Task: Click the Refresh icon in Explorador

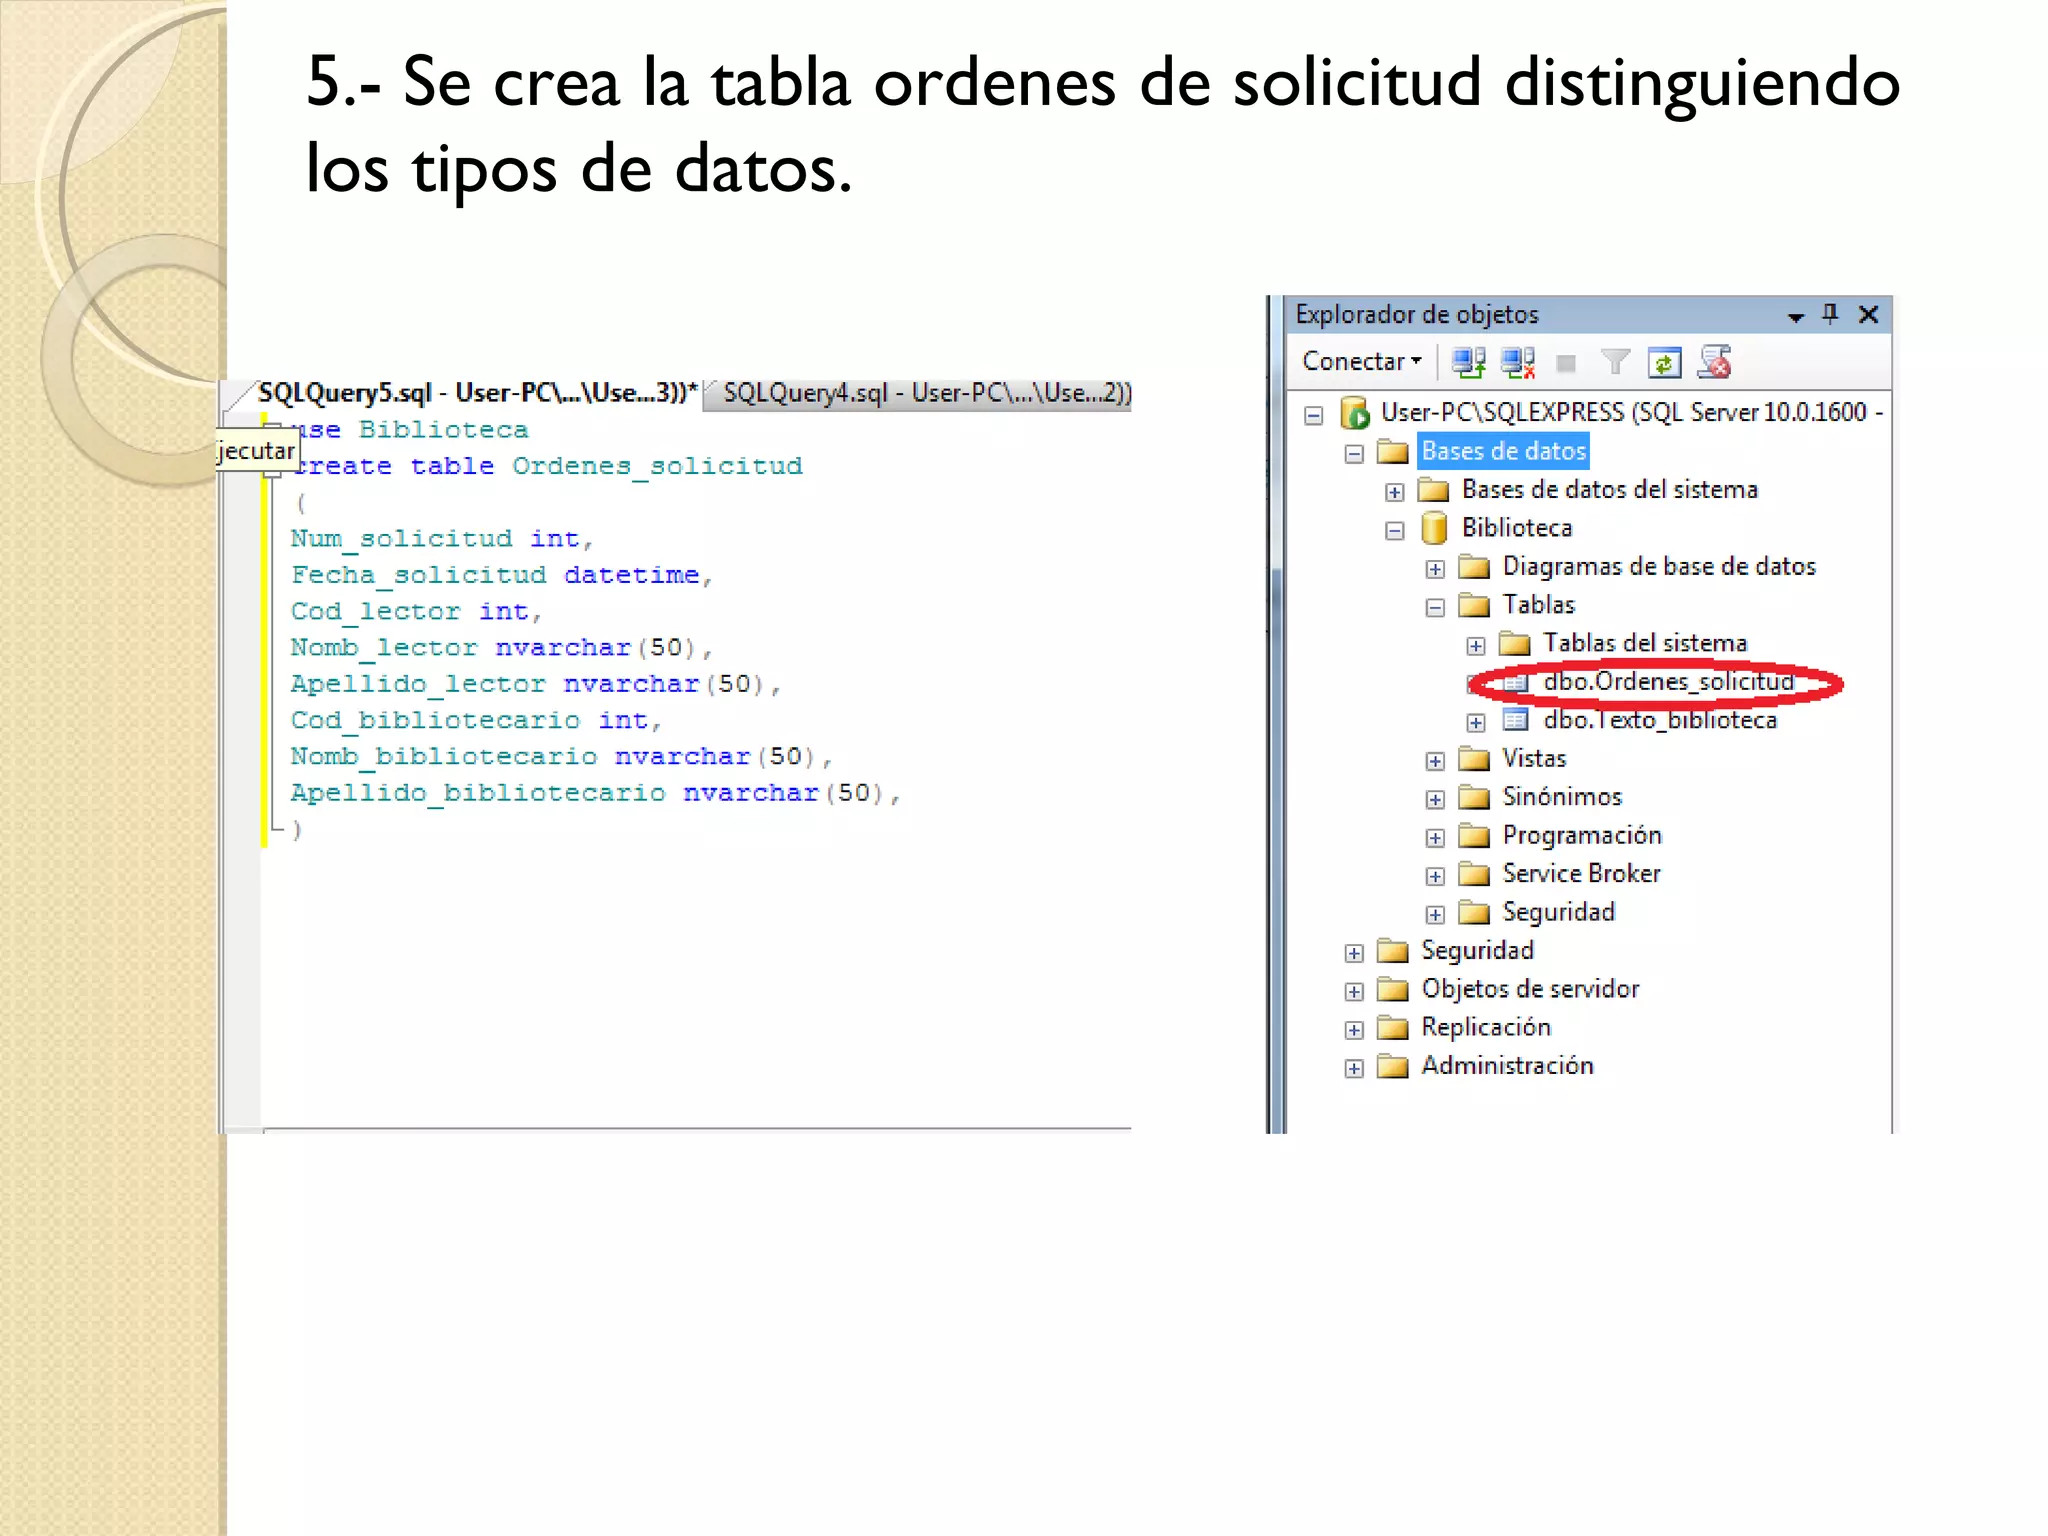Action: point(1664,362)
